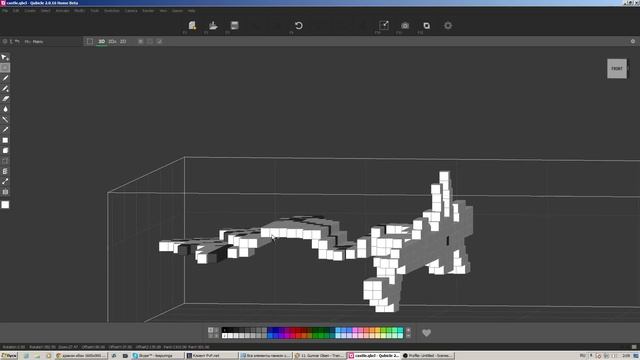The height and width of the screenshot is (360, 640).
Task: Toggle the last checkmark display icon after 2D
Action: click(x=159, y=41)
